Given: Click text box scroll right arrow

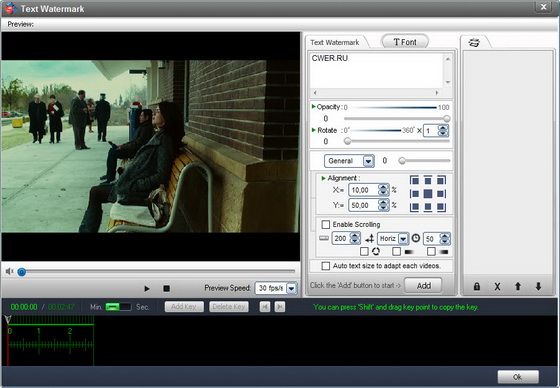Looking at the screenshot, I should pyautogui.click(x=437, y=93).
